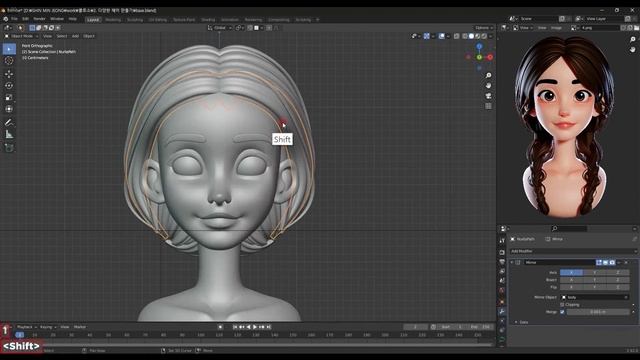Click the blue Z axis on navigation gizmo

pos(480,47)
